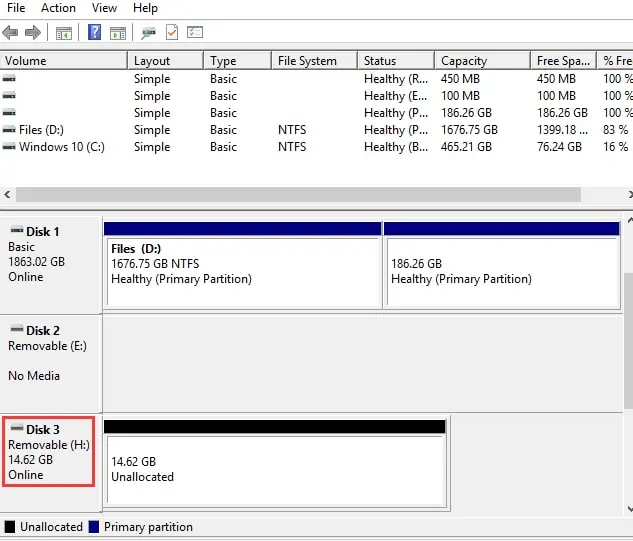Open the Help menu
The width and height of the screenshot is (633, 541).
point(145,8)
